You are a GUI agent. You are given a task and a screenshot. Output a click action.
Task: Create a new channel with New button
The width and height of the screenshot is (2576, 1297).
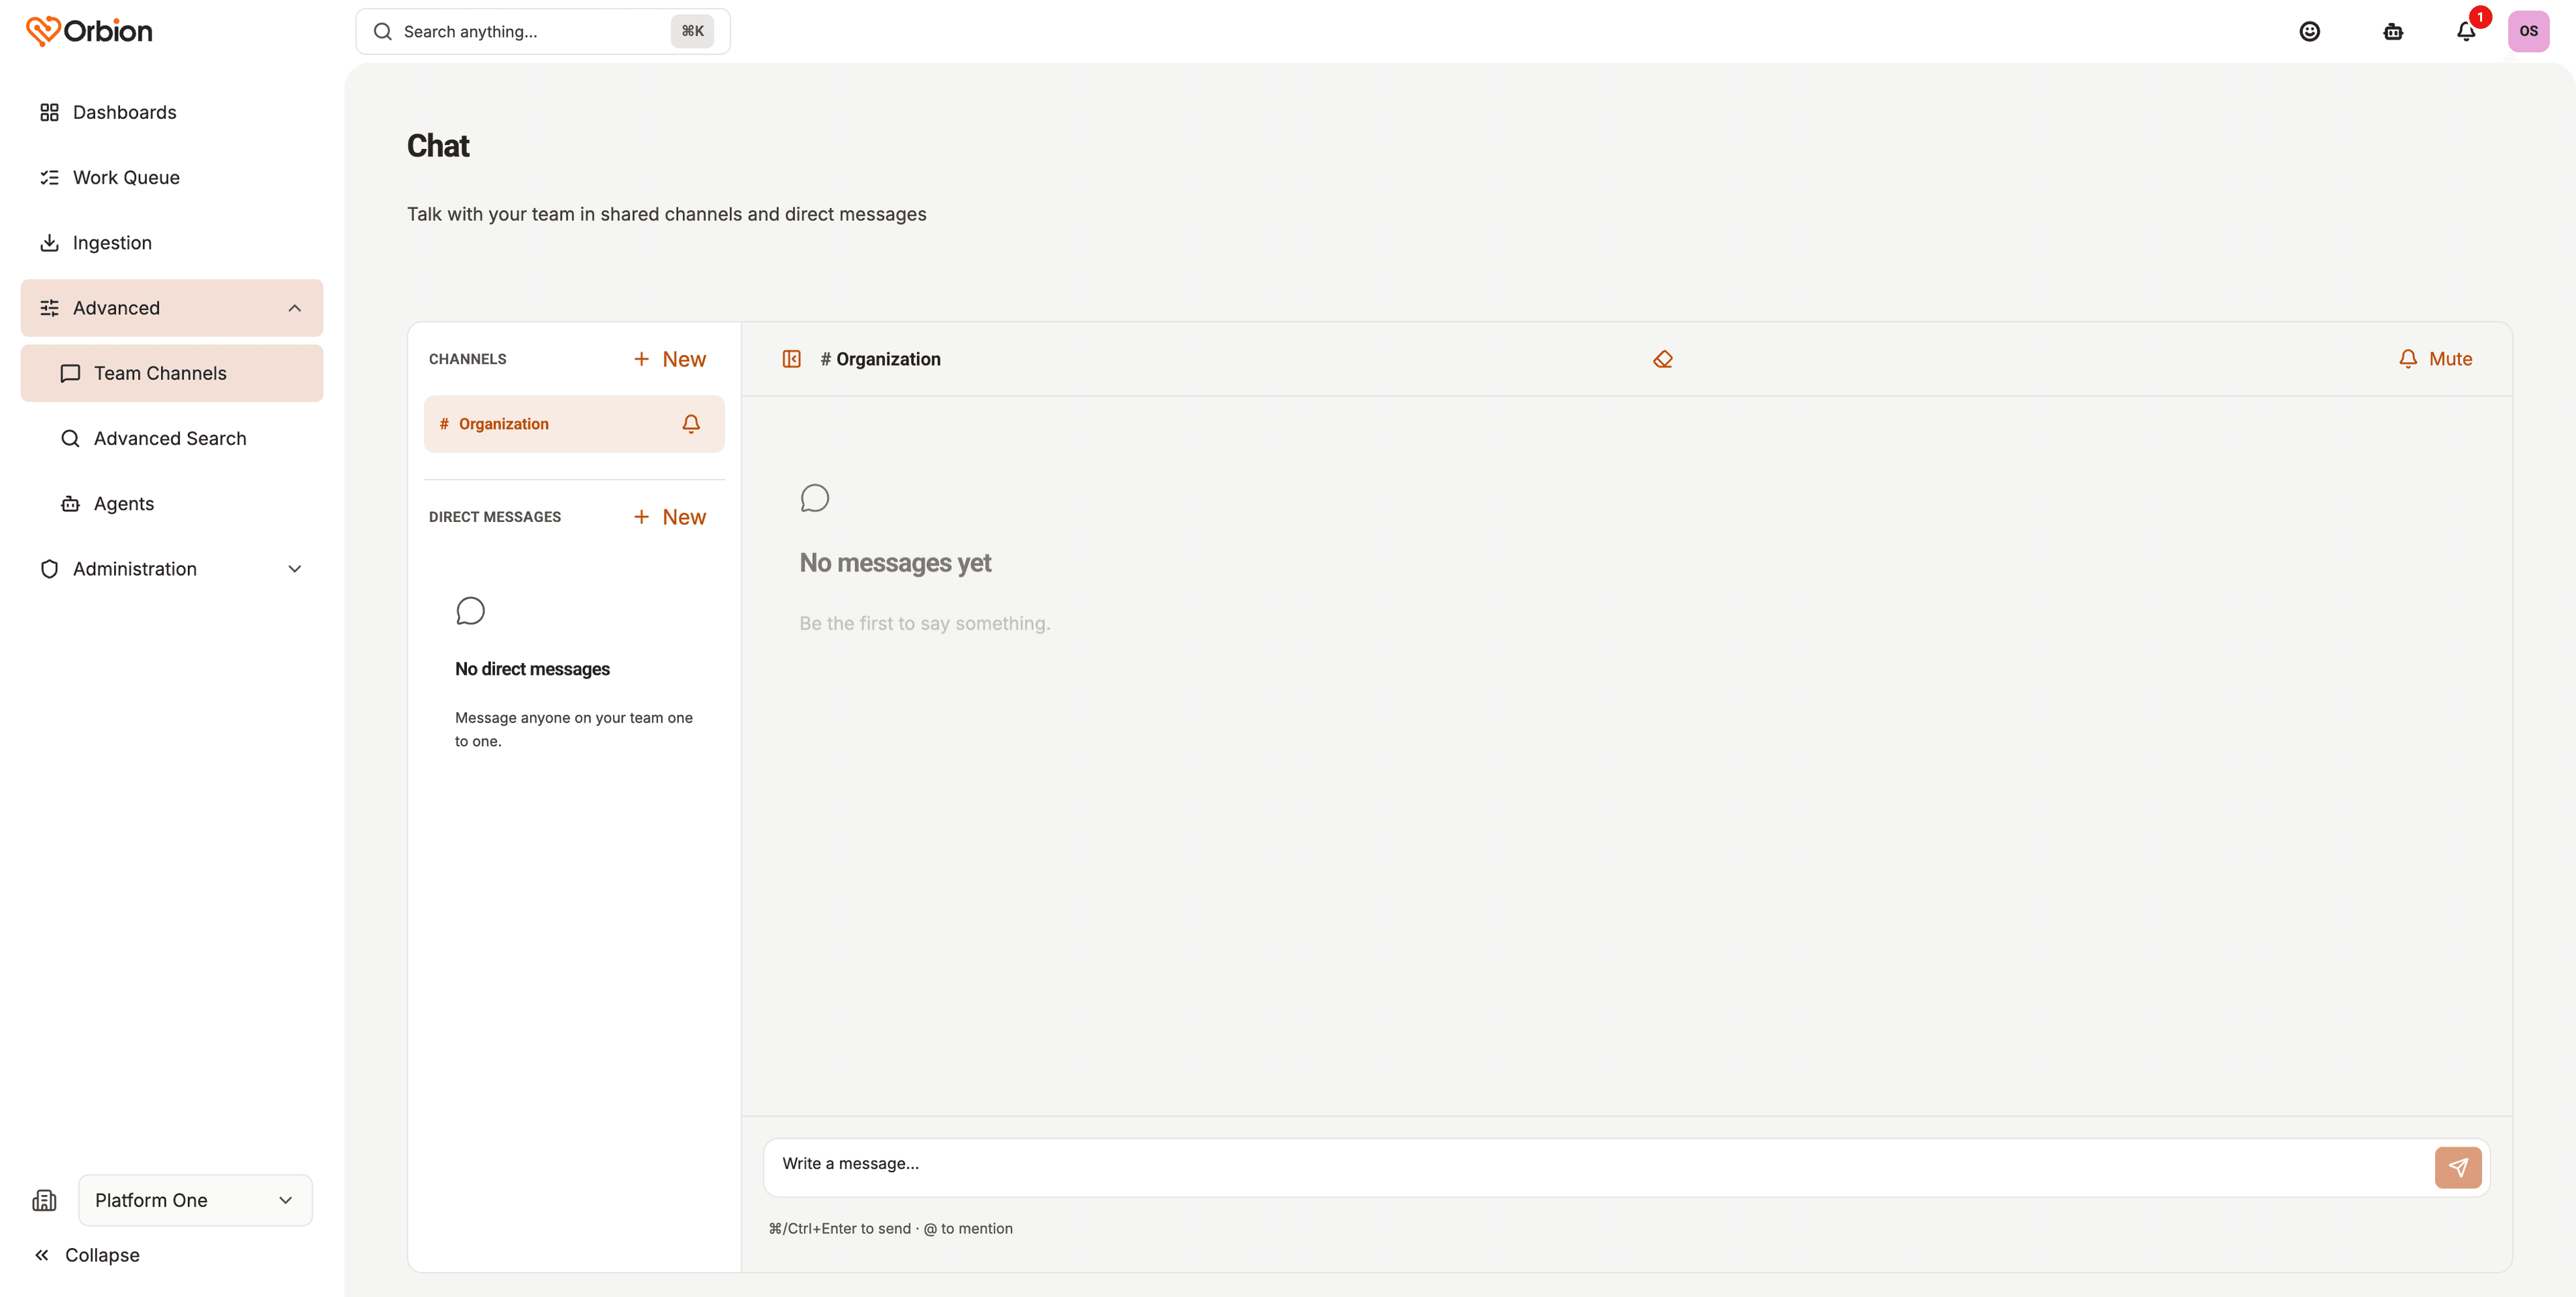click(669, 359)
